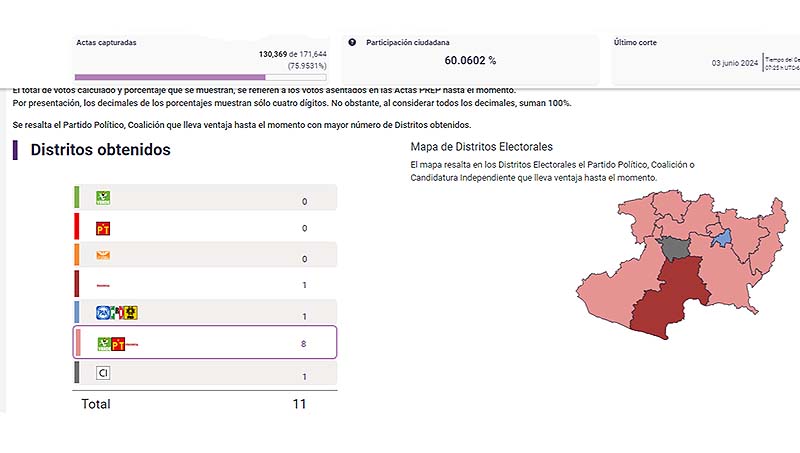This screenshot has height=453, width=800.
Task: Select the small blue district on map
Action: click(x=720, y=237)
